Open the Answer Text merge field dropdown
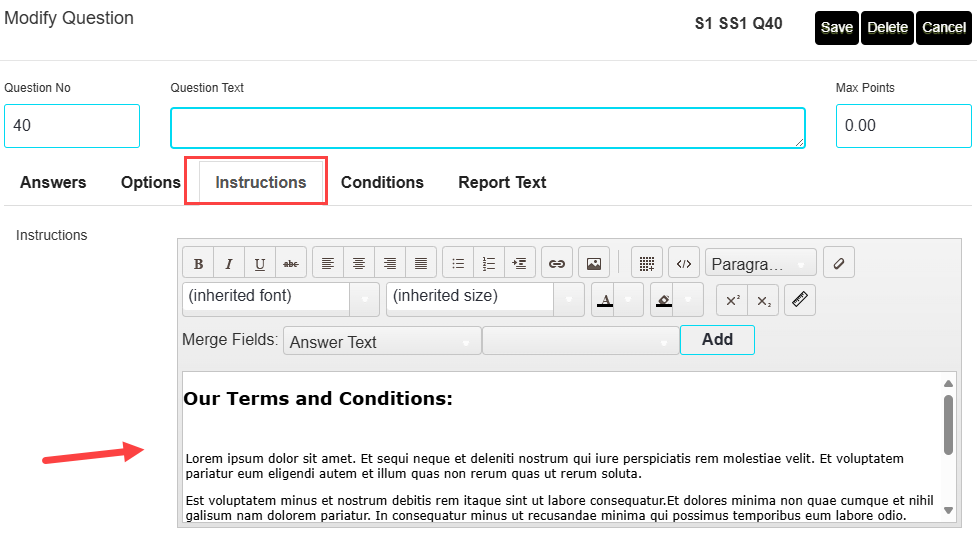The height and width of the screenshot is (536, 977). (381, 342)
